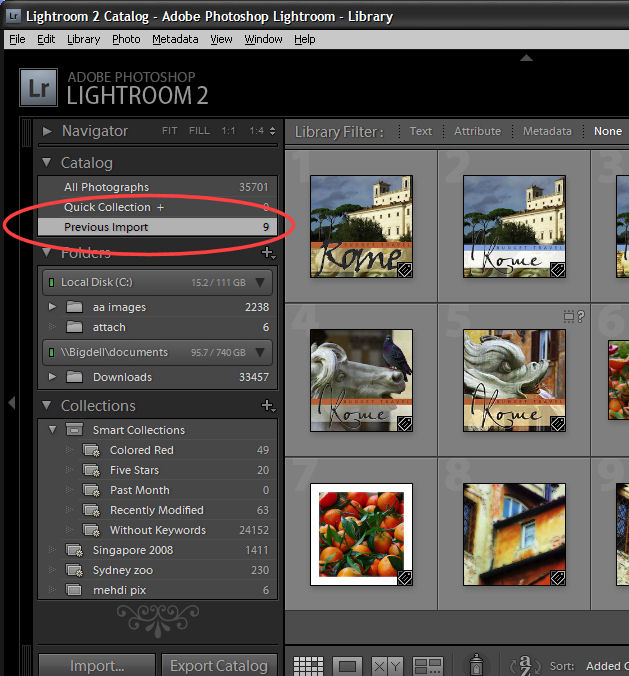The image size is (629, 676).
Task: Click keyword badge on horse statue thumbnail
Action: [404, 424]
